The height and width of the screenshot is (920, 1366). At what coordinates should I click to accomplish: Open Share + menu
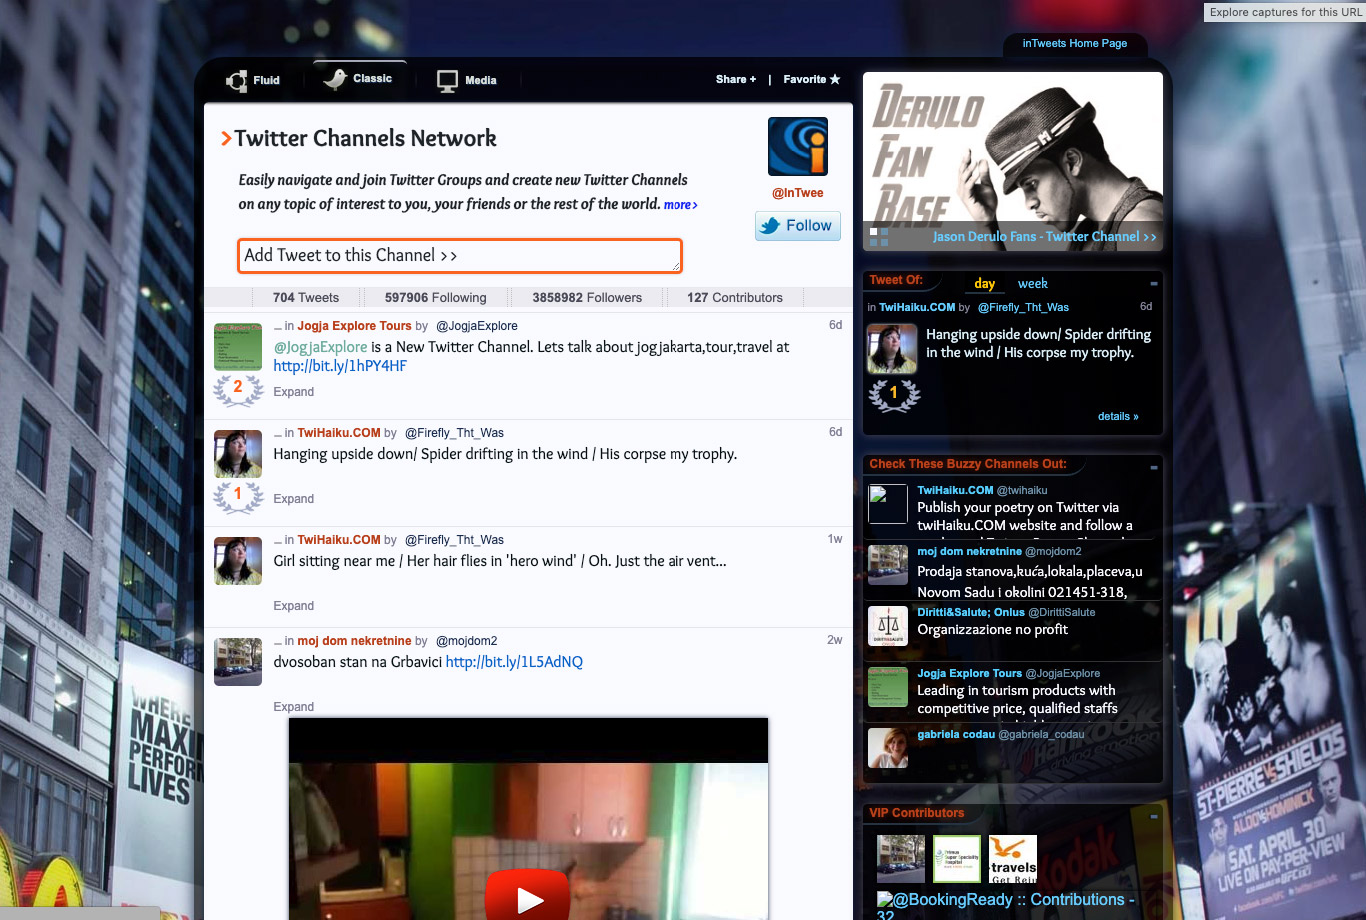[x=736, y=79]
